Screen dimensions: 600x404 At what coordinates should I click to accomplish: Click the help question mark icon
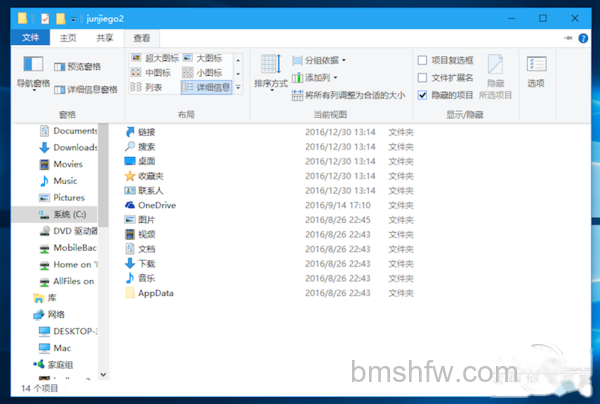point(583,38)
